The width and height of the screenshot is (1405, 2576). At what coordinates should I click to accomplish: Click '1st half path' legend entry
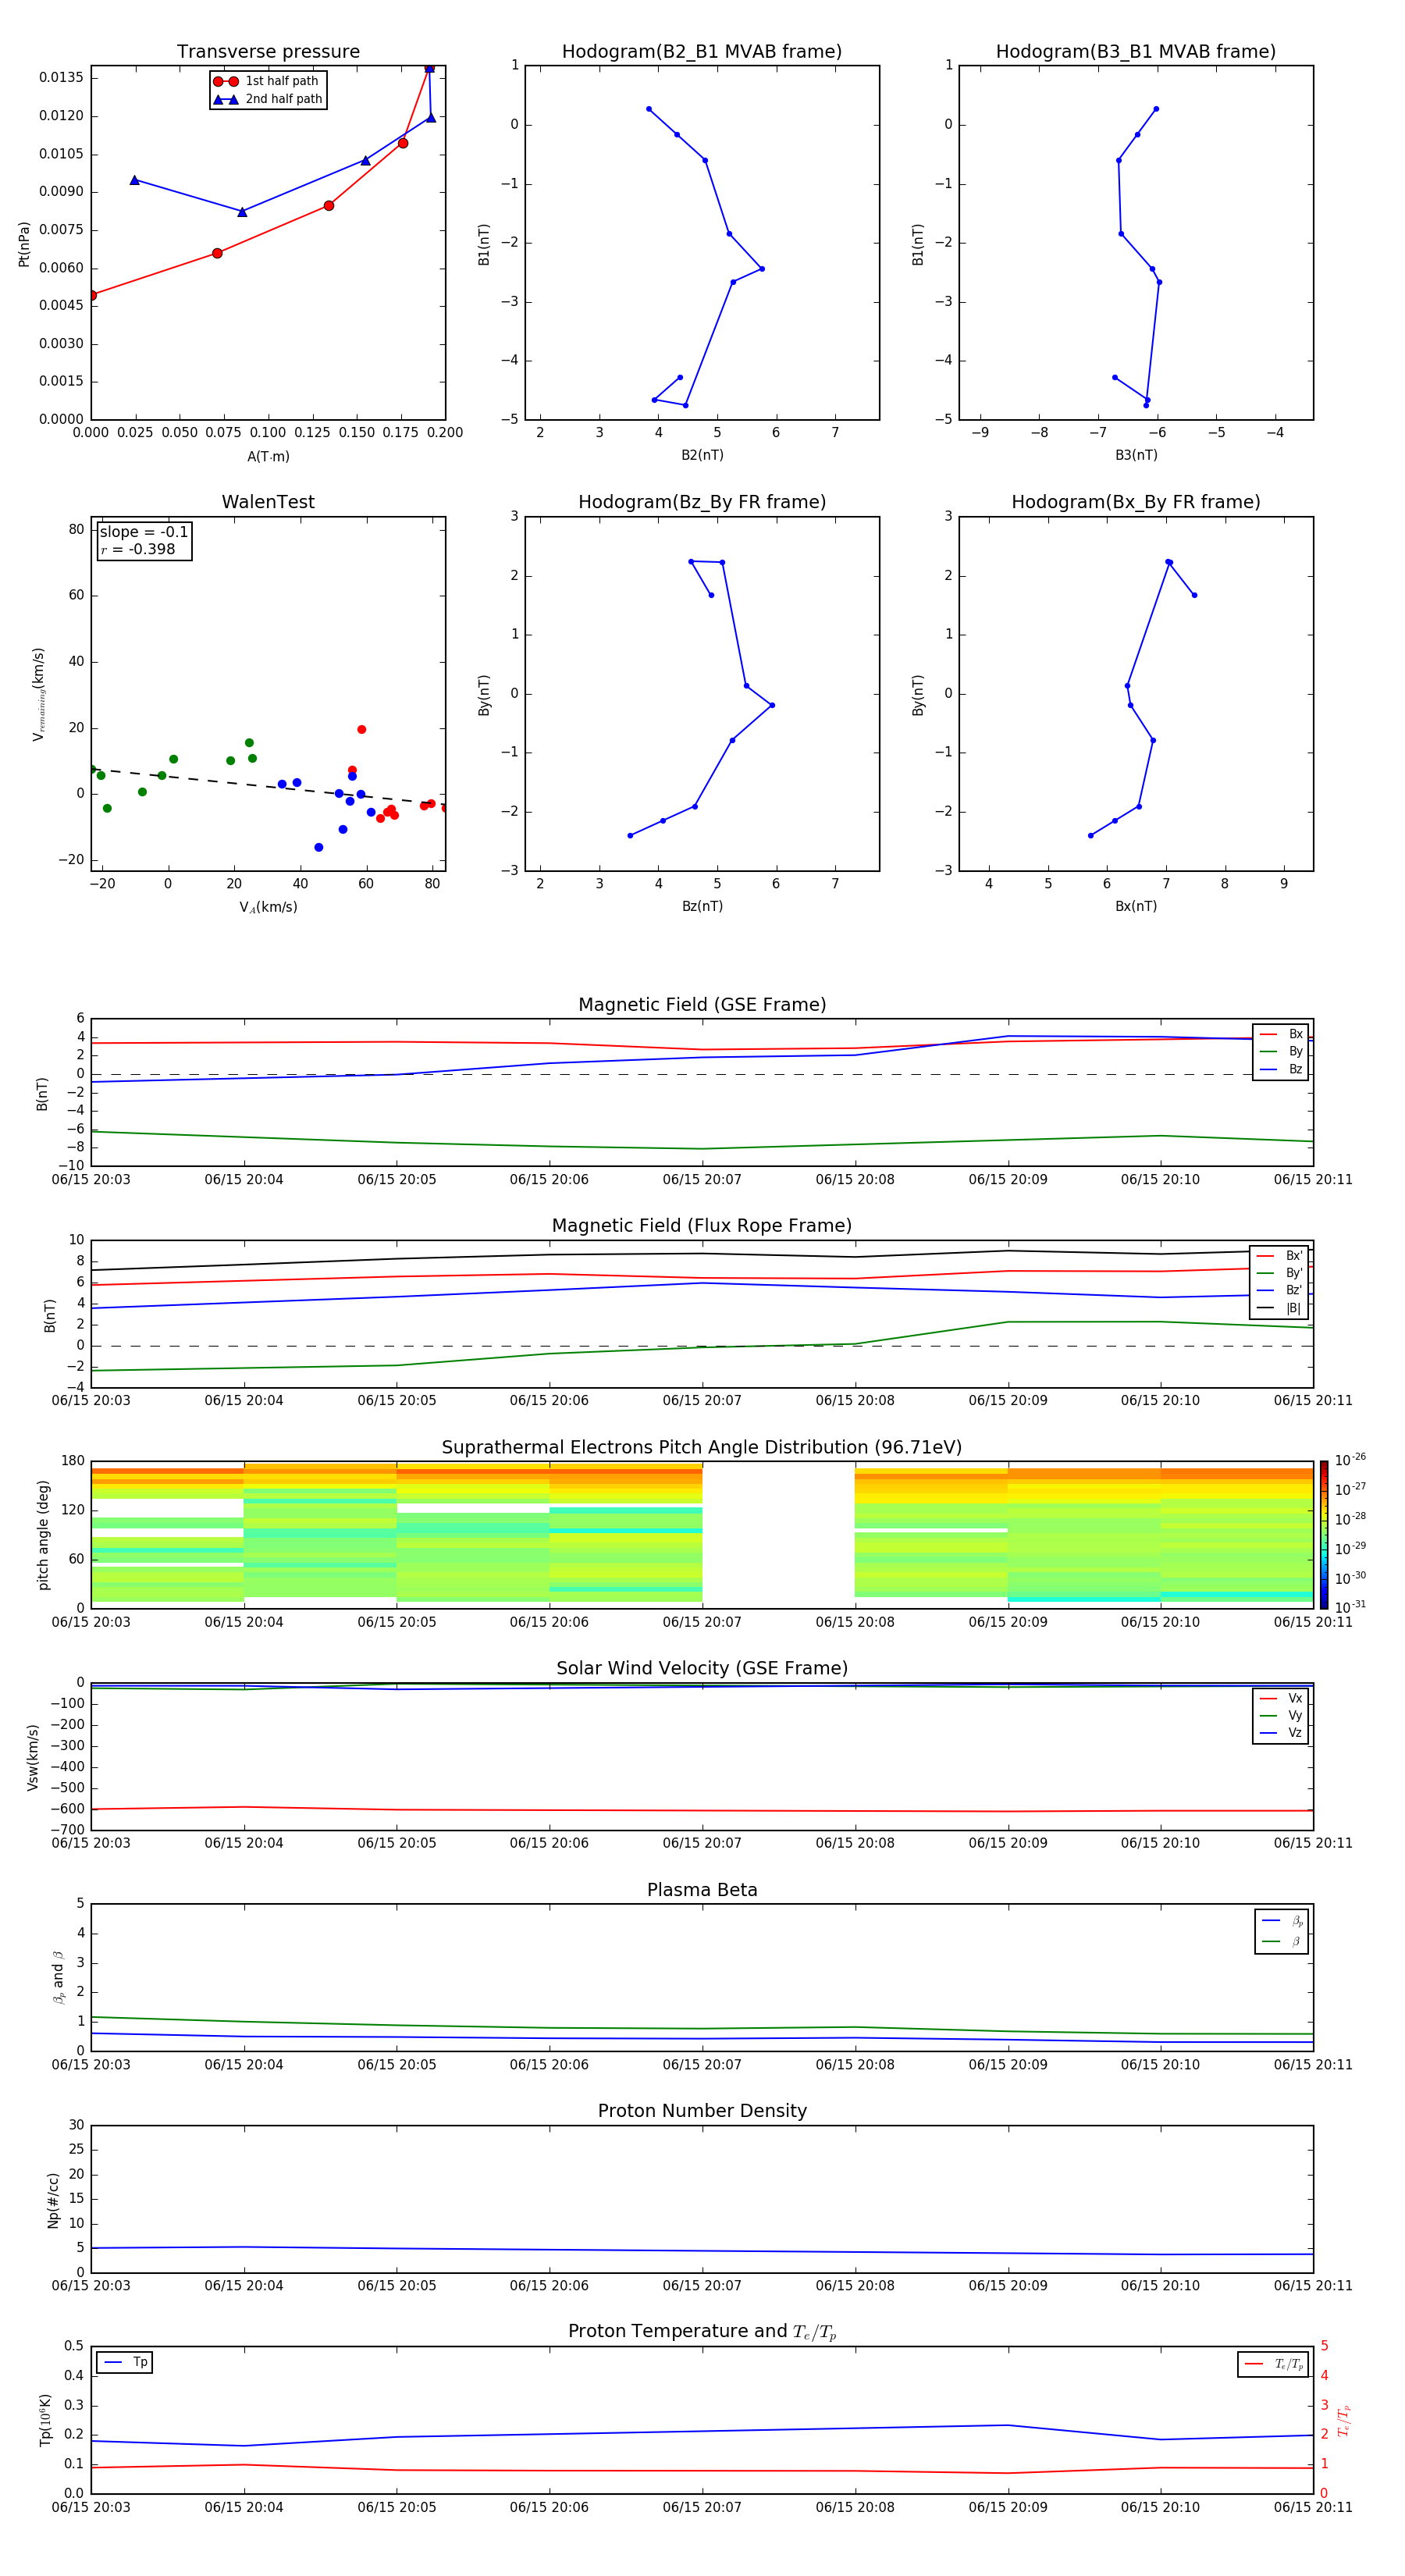click(267, 81)
